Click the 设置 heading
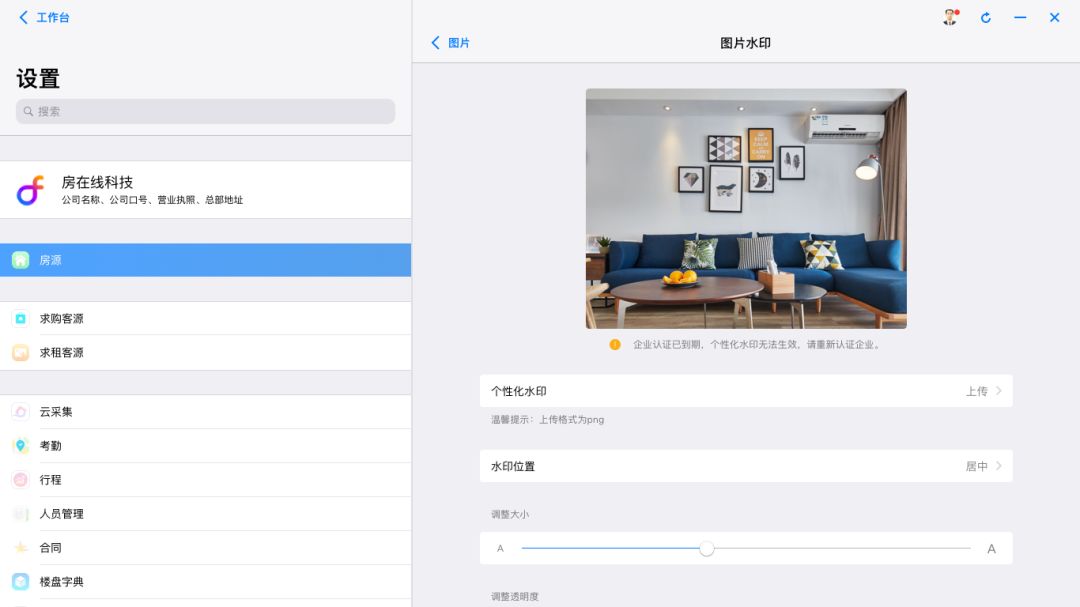This screenshot has width=1080, height=607. 38,79
